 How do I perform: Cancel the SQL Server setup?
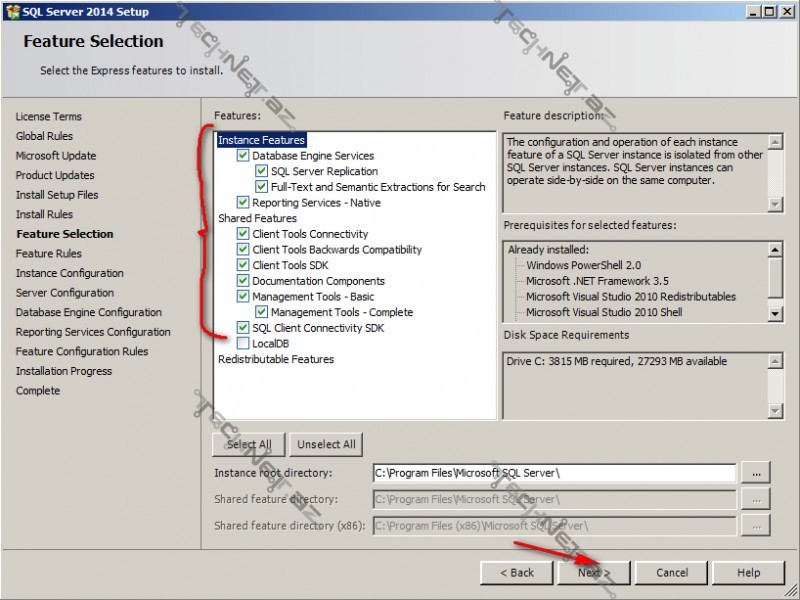[672, 573]
